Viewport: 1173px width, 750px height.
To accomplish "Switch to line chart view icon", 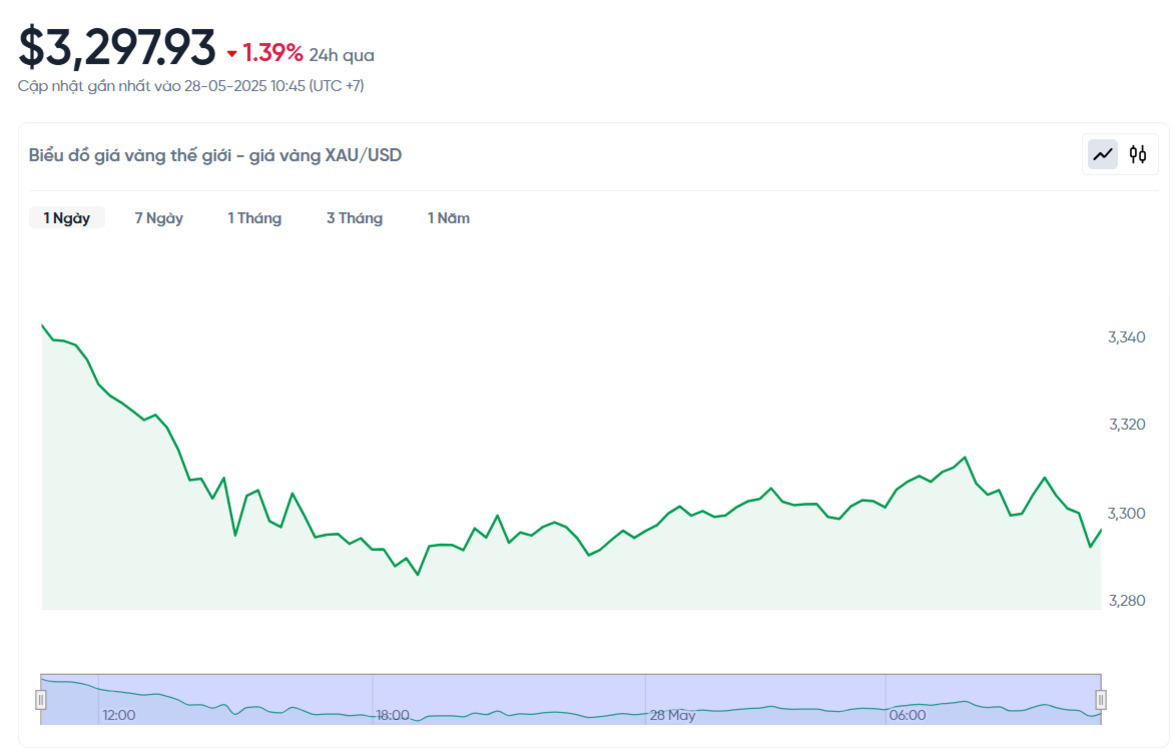I will coord(1103,155).
